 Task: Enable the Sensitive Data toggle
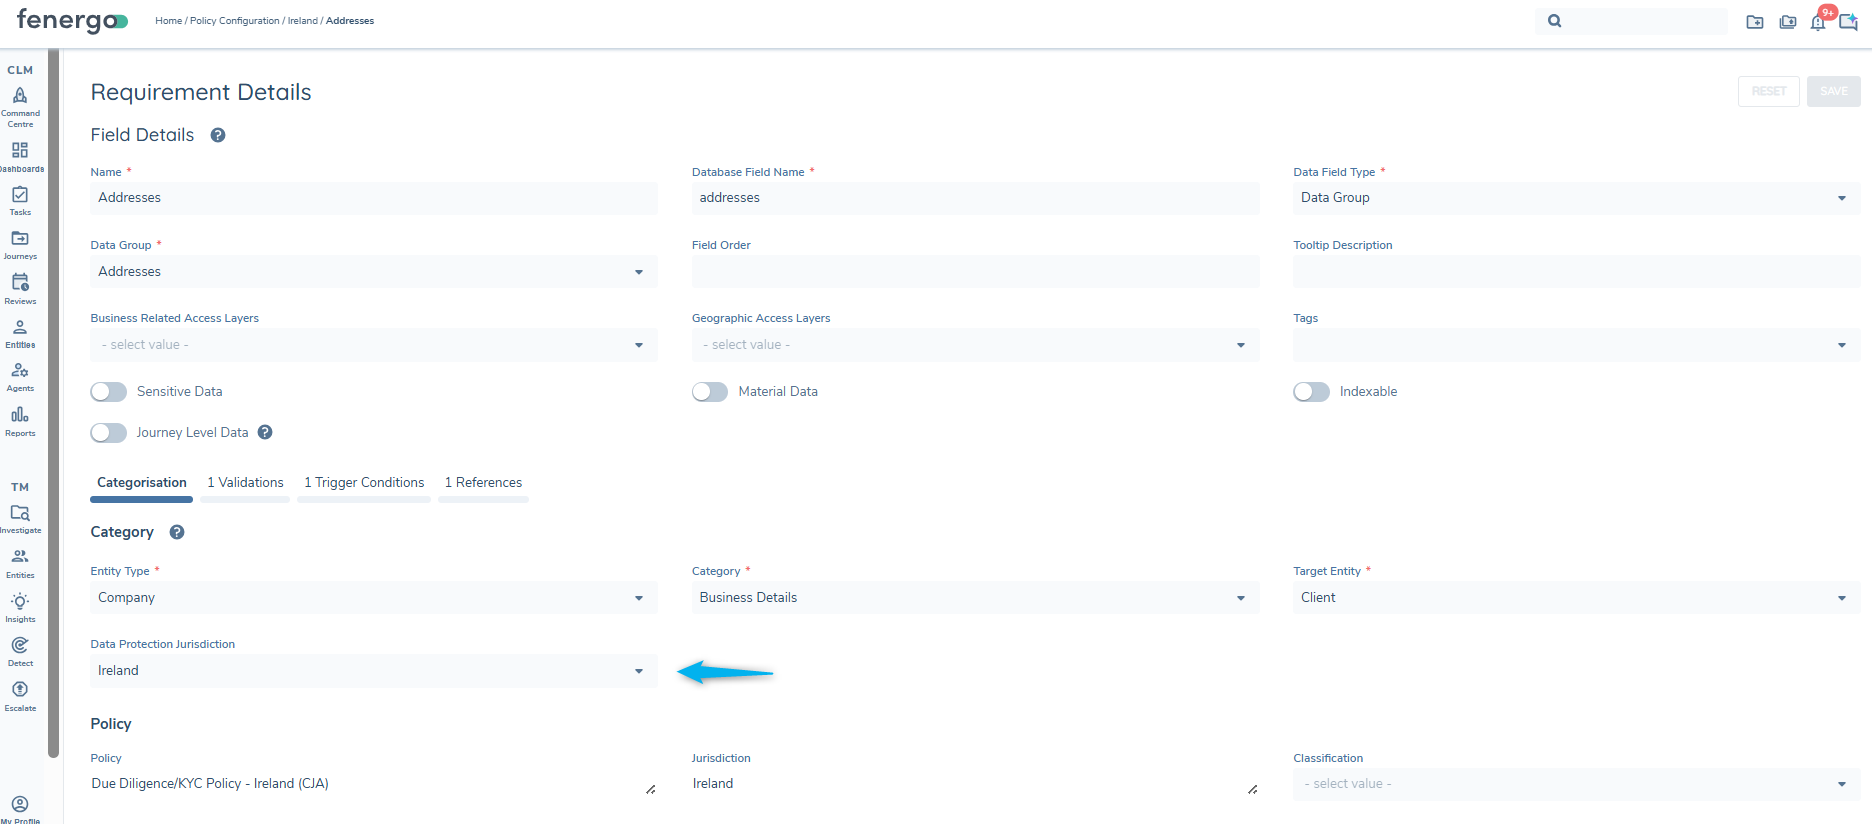click(109, 392)
